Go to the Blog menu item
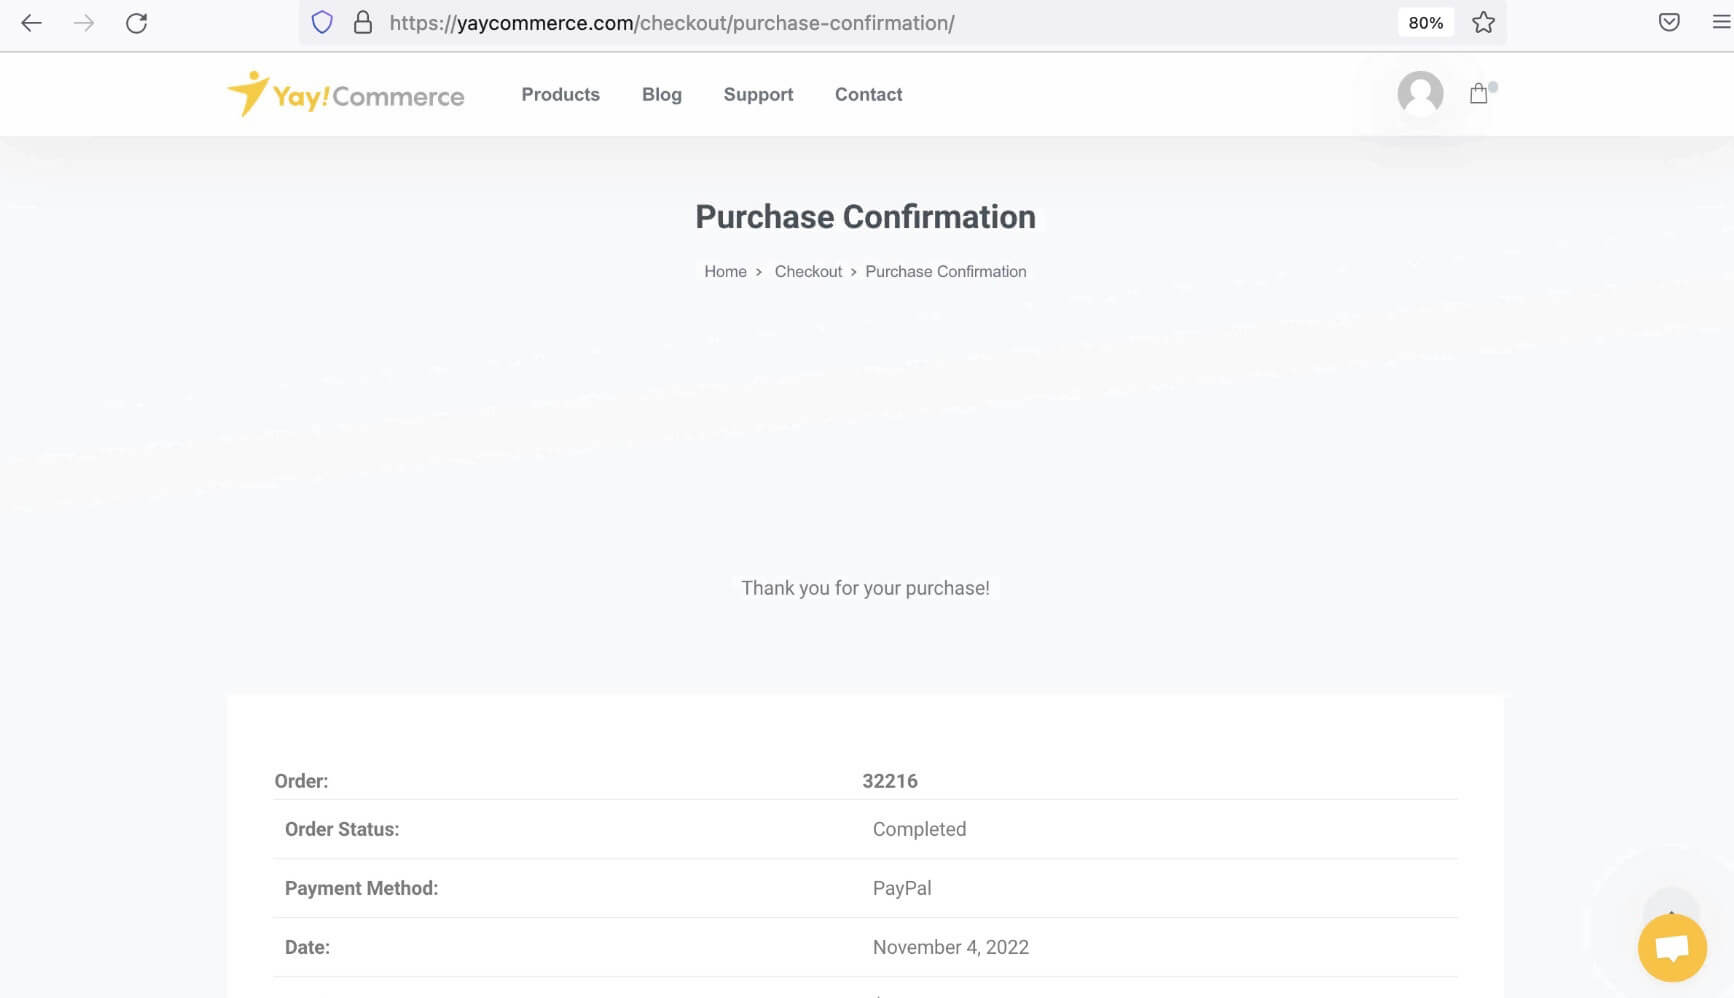1734x998 pixels. coord(662,95)
